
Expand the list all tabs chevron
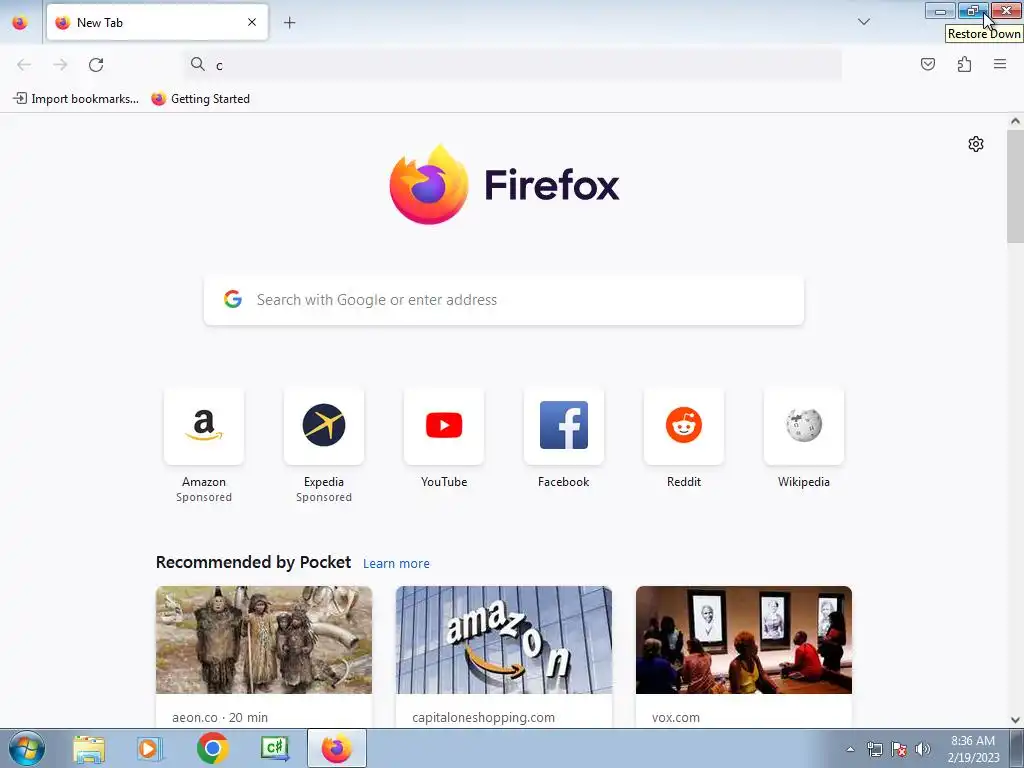coord(863,22)
